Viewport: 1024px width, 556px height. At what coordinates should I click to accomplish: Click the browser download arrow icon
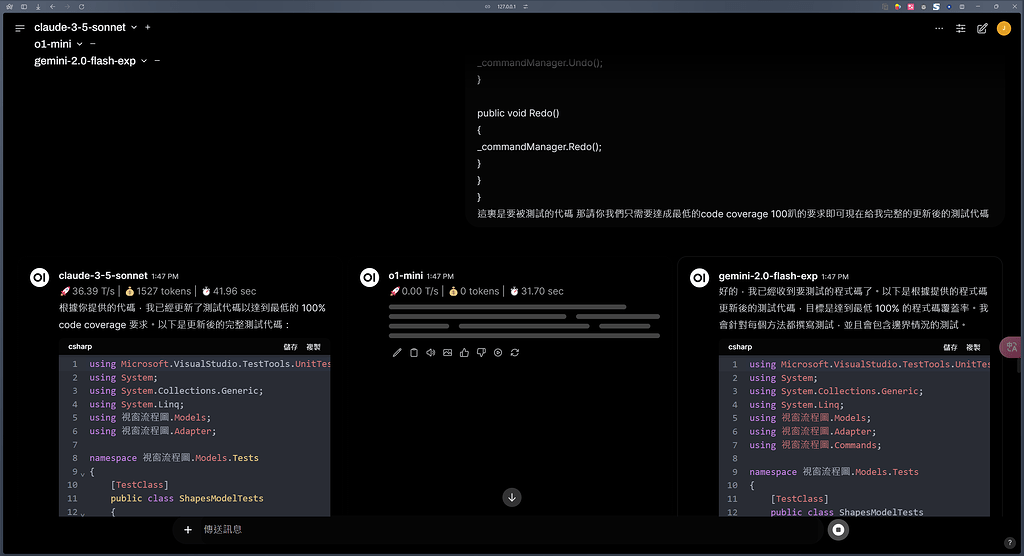point(38,7)
